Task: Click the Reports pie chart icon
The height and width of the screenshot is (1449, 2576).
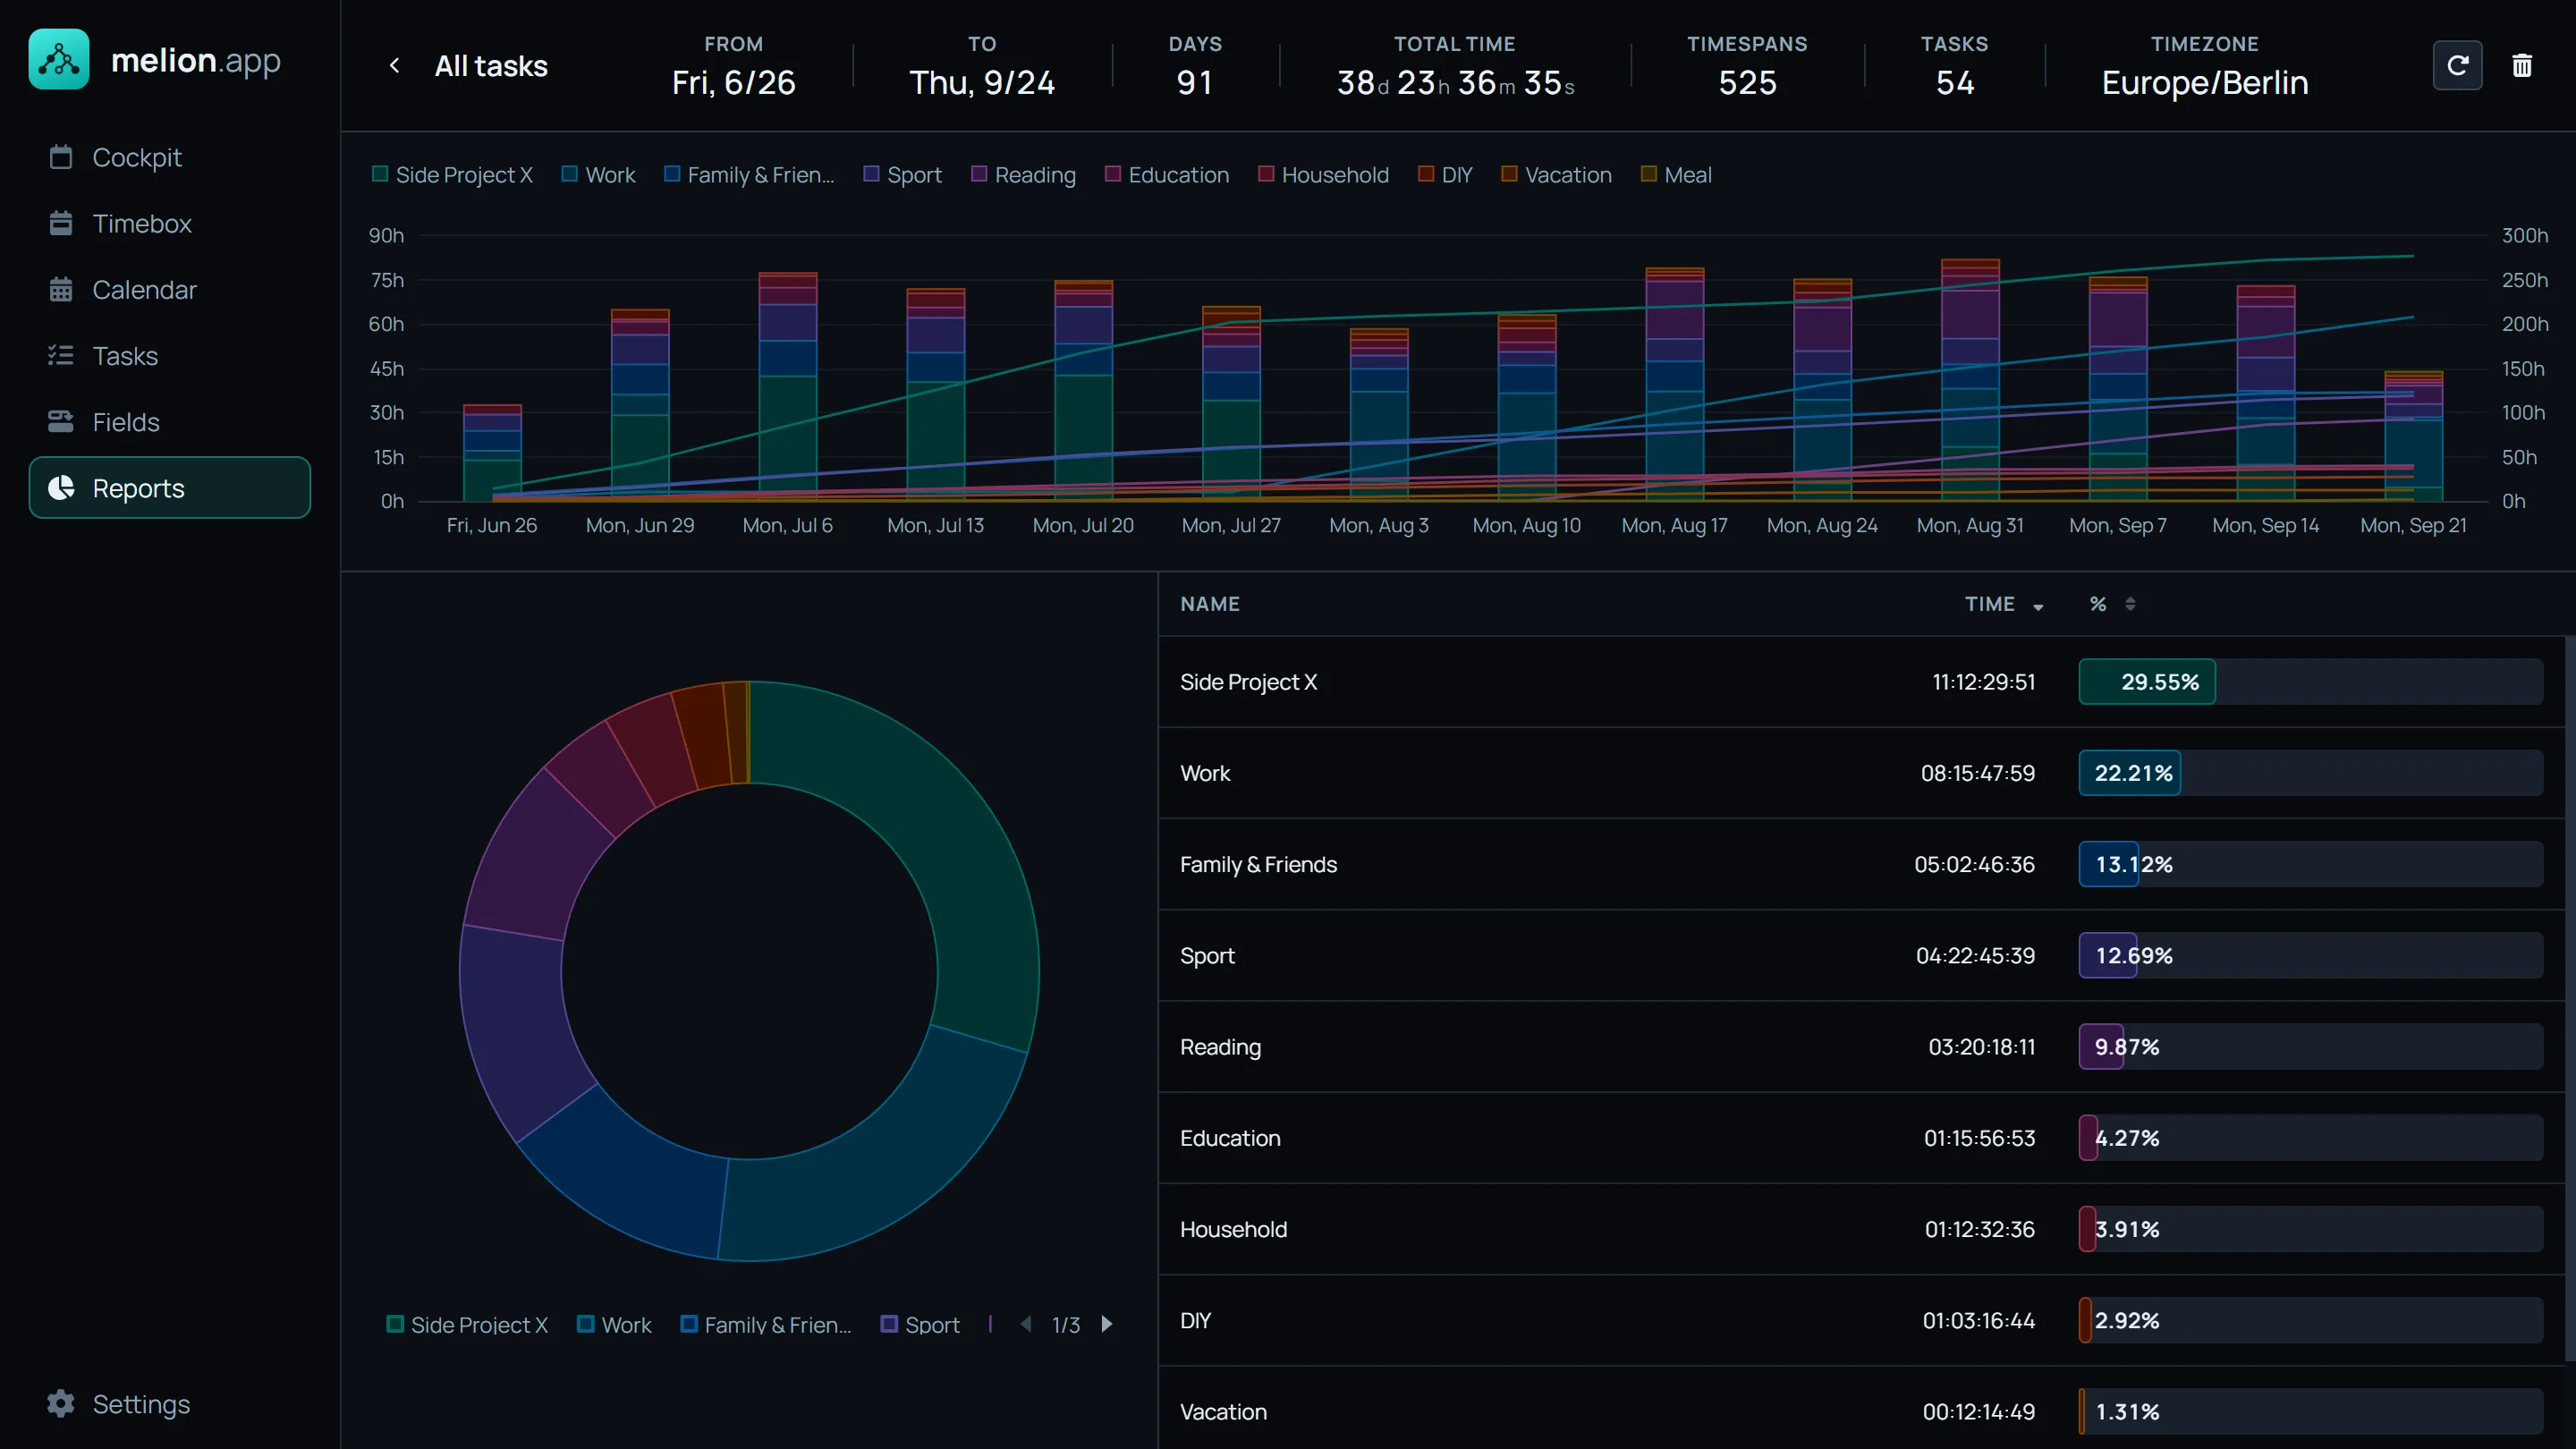Action: [61, 487]
